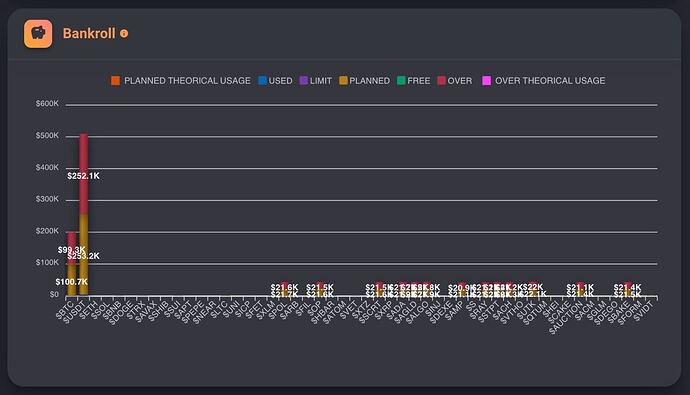
Task: Click the $252.1K data label
Action: (x=83, y=176)
